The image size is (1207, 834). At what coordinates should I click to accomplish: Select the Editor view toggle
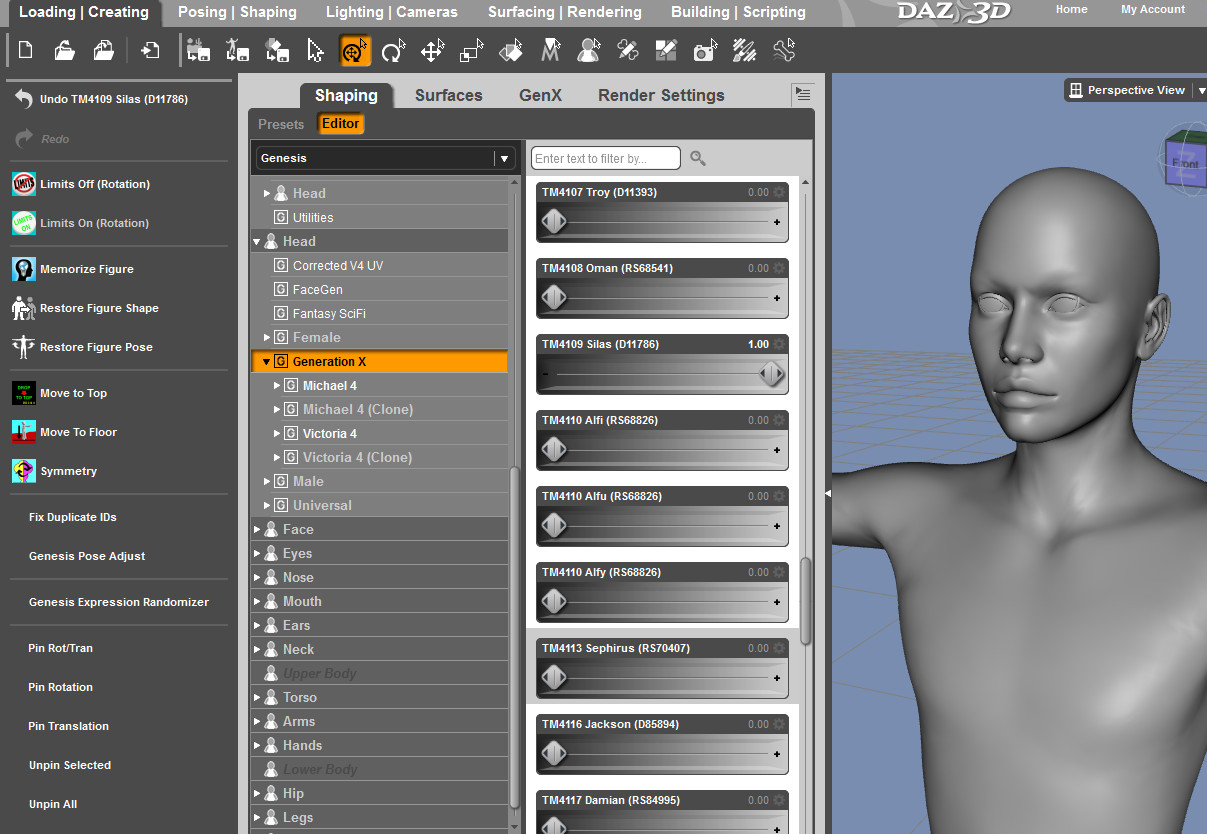coord(341,124)
